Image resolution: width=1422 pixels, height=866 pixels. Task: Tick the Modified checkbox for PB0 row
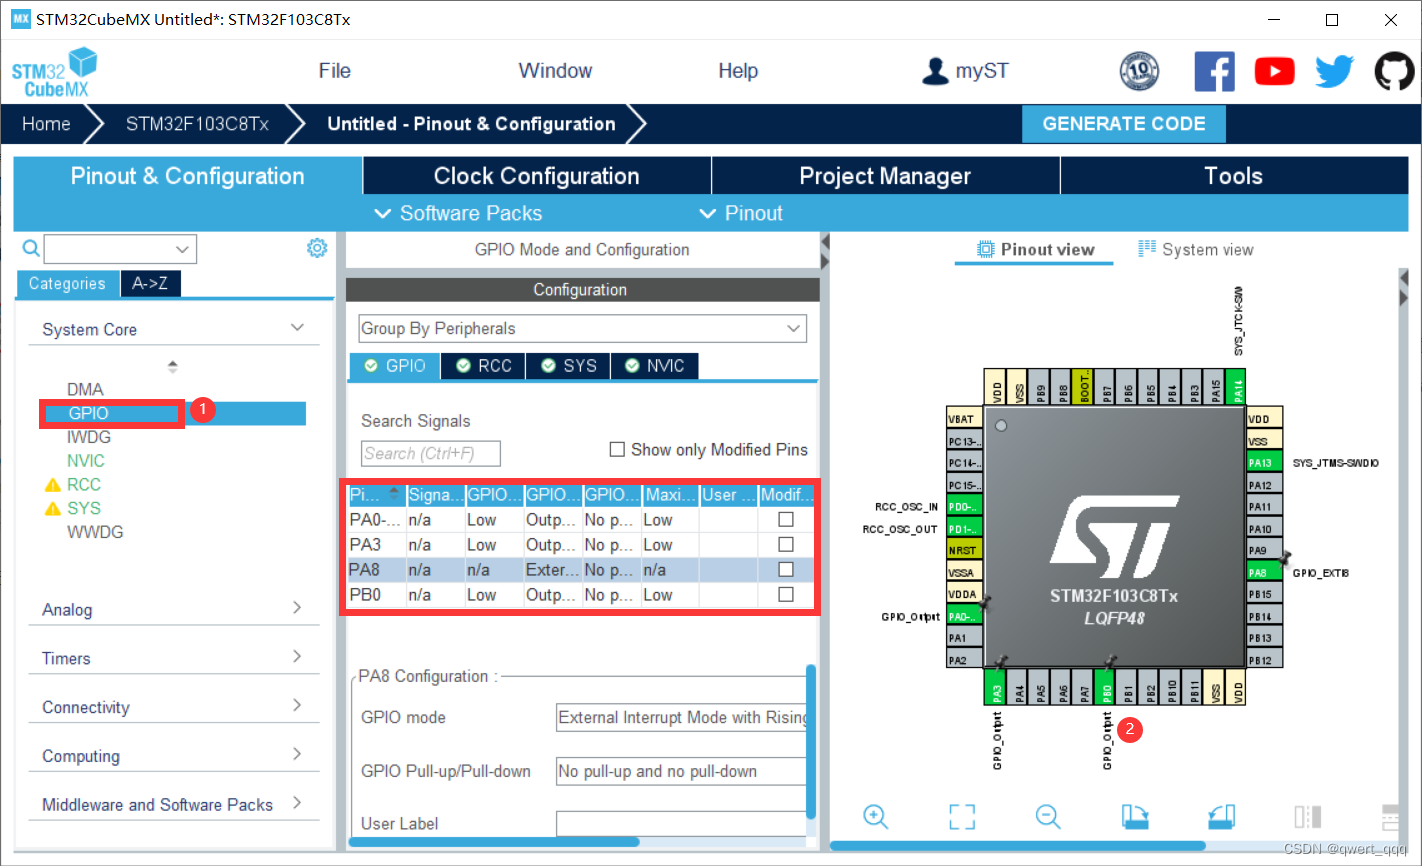pos(786,594)
